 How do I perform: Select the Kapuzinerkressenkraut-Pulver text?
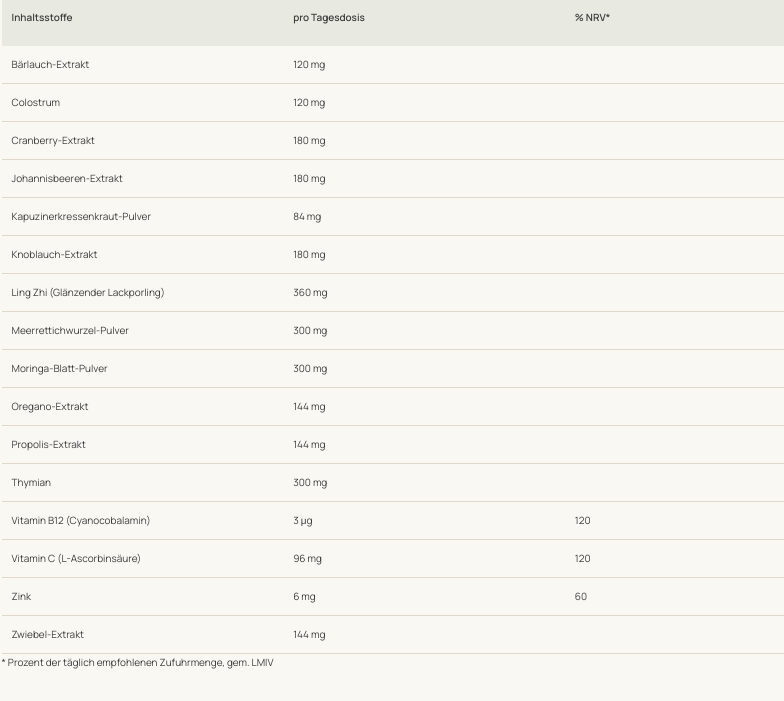81,217
